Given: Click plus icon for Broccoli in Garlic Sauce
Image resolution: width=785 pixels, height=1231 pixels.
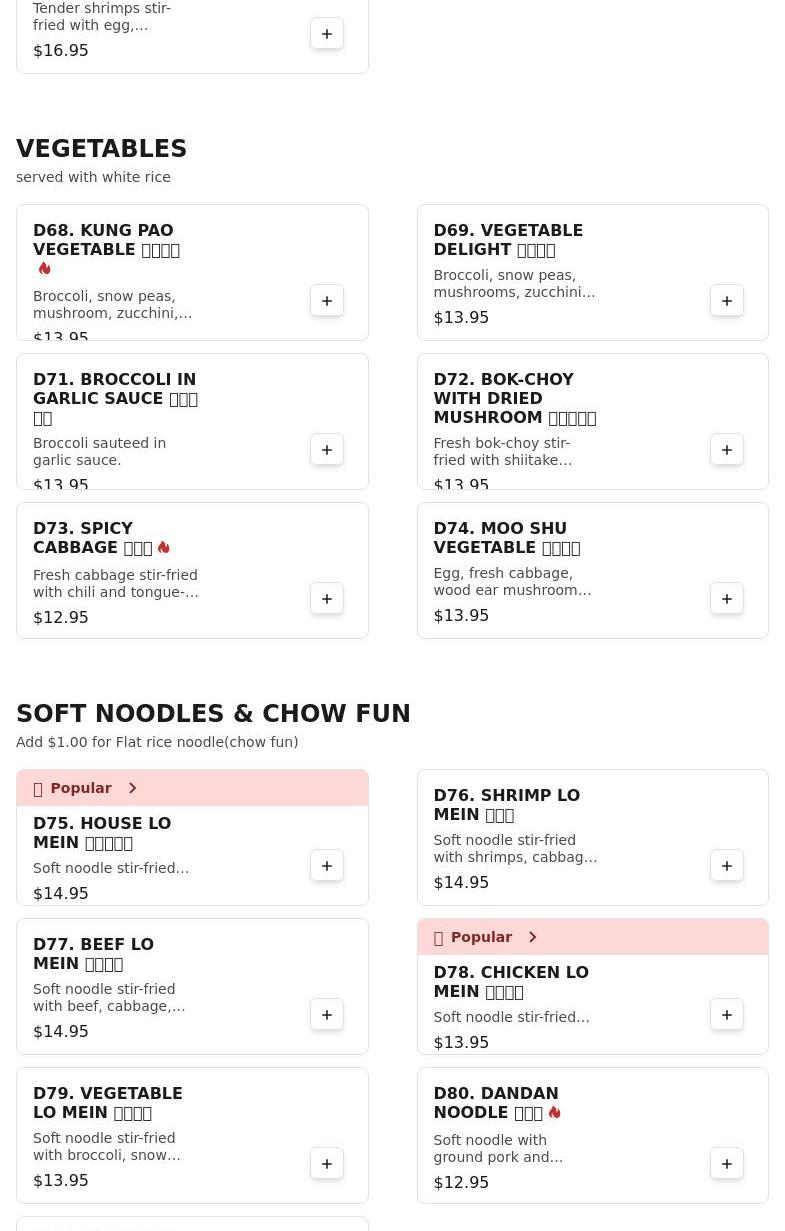Looking at the screenshot, I should point(327,450).
